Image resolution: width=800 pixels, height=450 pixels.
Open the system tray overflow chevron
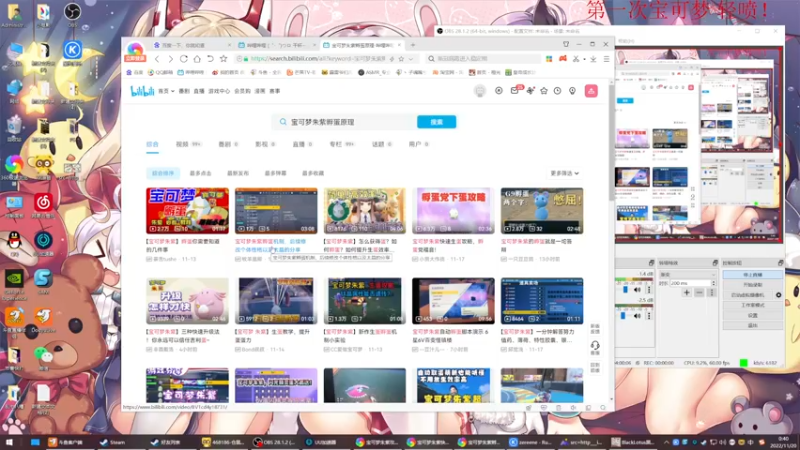pos(666,442)
